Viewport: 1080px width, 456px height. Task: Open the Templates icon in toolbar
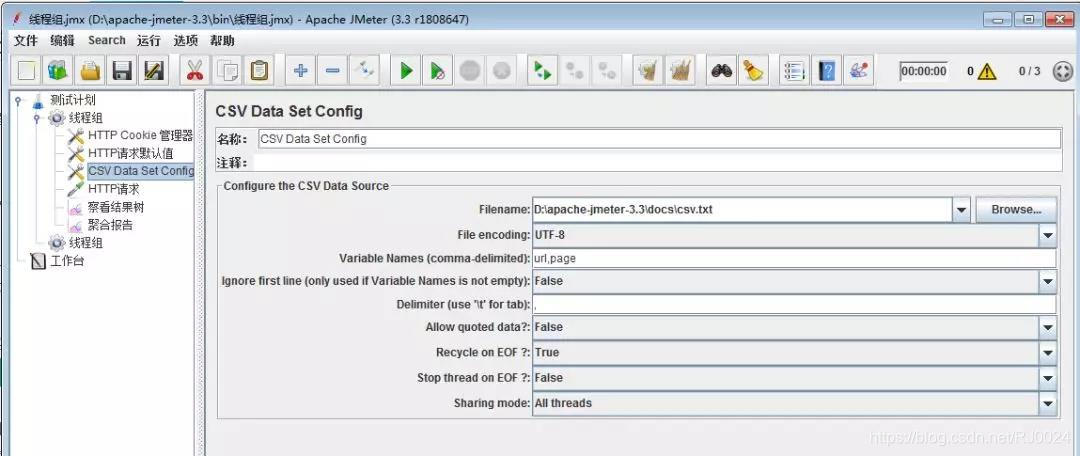point(58,71)
